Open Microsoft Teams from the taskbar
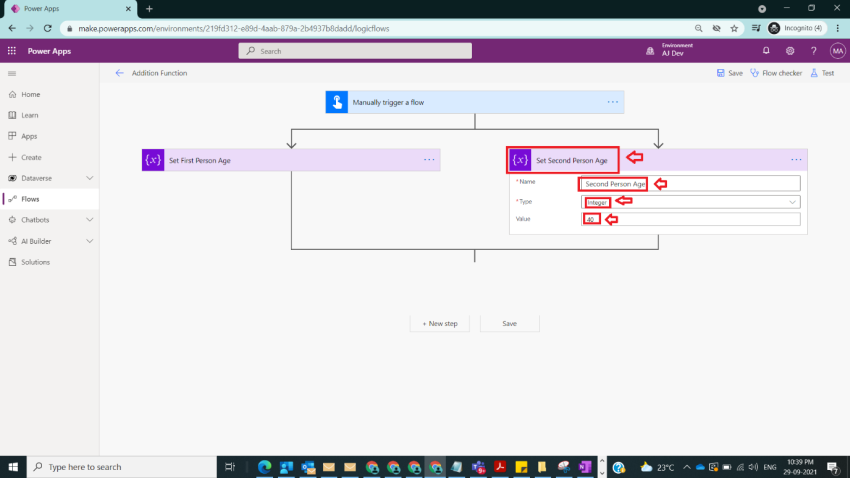This screenshot has height=478, width=850. tap(478, 467)
